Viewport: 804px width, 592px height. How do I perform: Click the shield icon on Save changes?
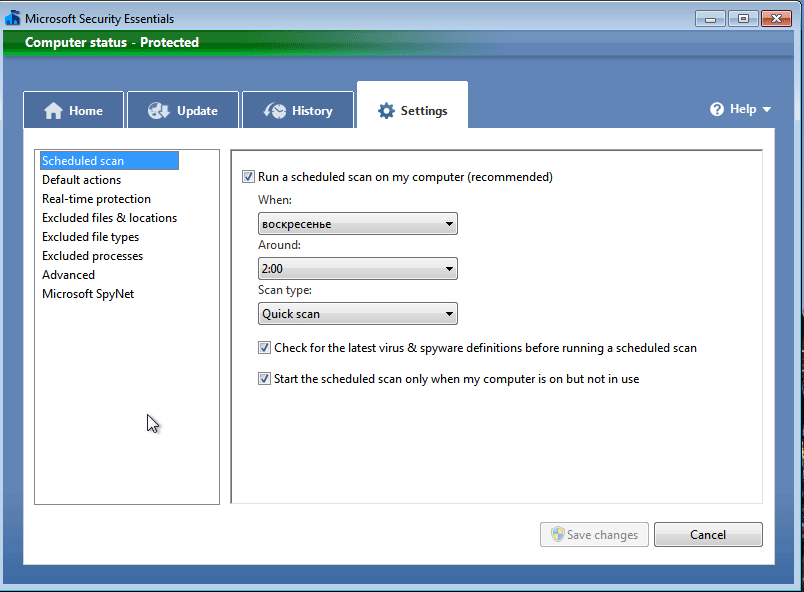[557, 535]
